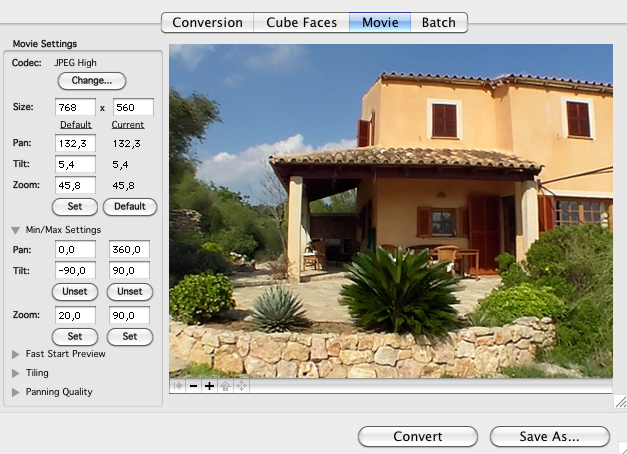
Task: Click the panorama preview image
Action: click(x=391, y=210)
